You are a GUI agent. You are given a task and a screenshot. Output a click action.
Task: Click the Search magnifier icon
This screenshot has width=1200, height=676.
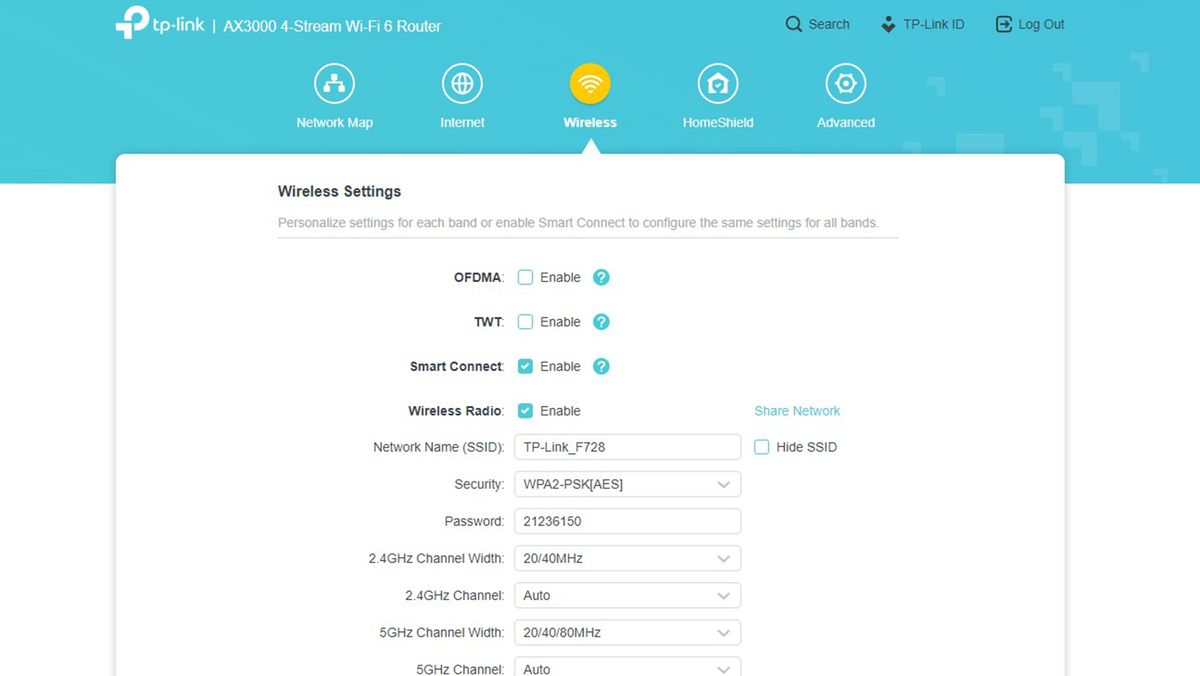(794, 24)
